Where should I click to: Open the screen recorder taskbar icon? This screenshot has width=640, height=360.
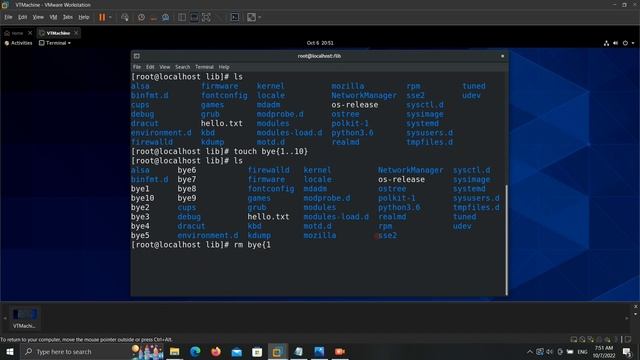tap(340, 352)
